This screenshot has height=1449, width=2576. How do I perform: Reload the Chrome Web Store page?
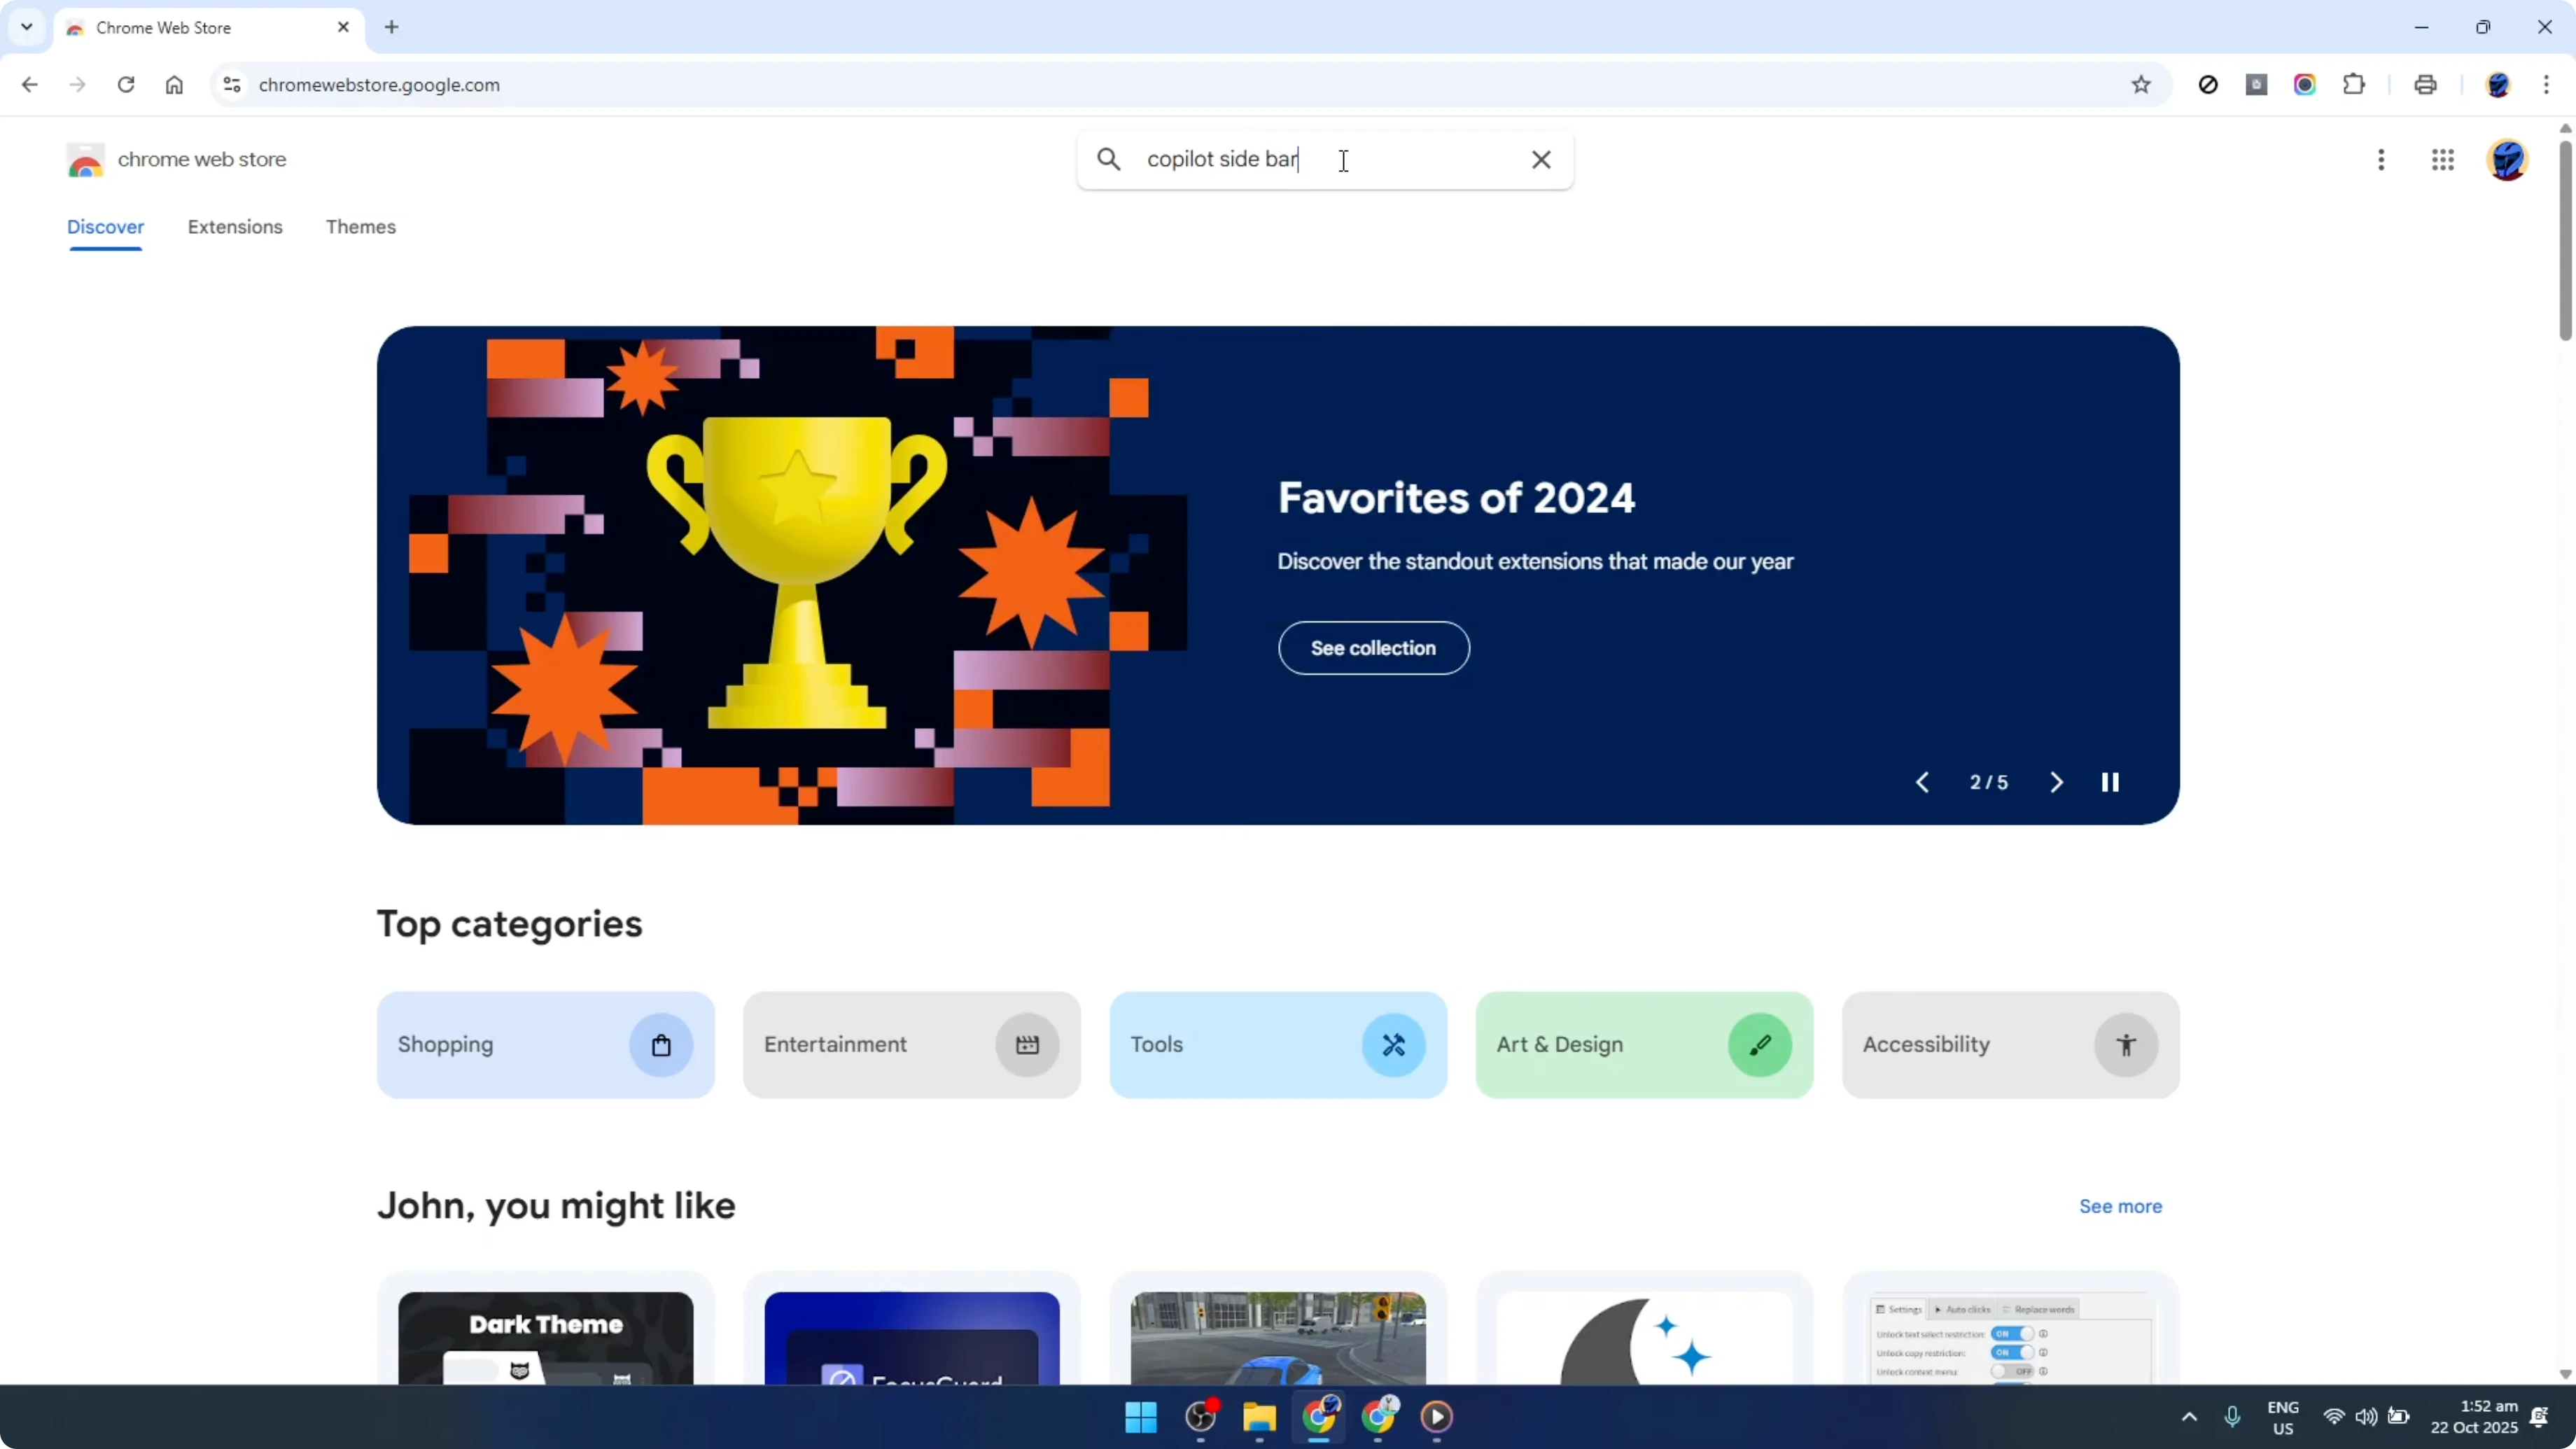[126, 85]
